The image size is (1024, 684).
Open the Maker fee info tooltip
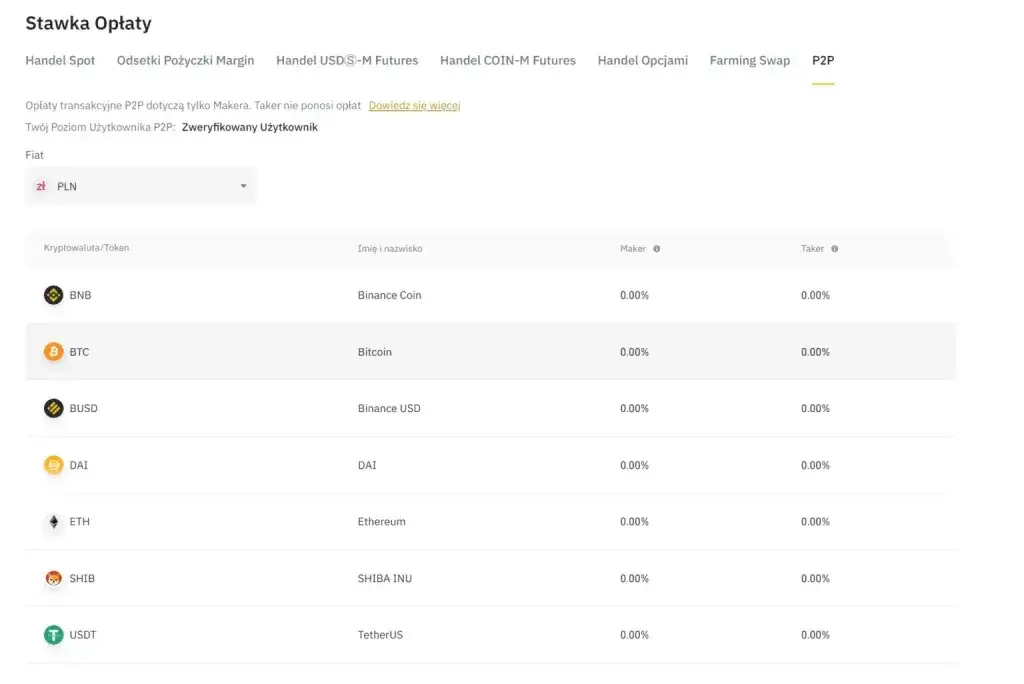click(657, 248)
